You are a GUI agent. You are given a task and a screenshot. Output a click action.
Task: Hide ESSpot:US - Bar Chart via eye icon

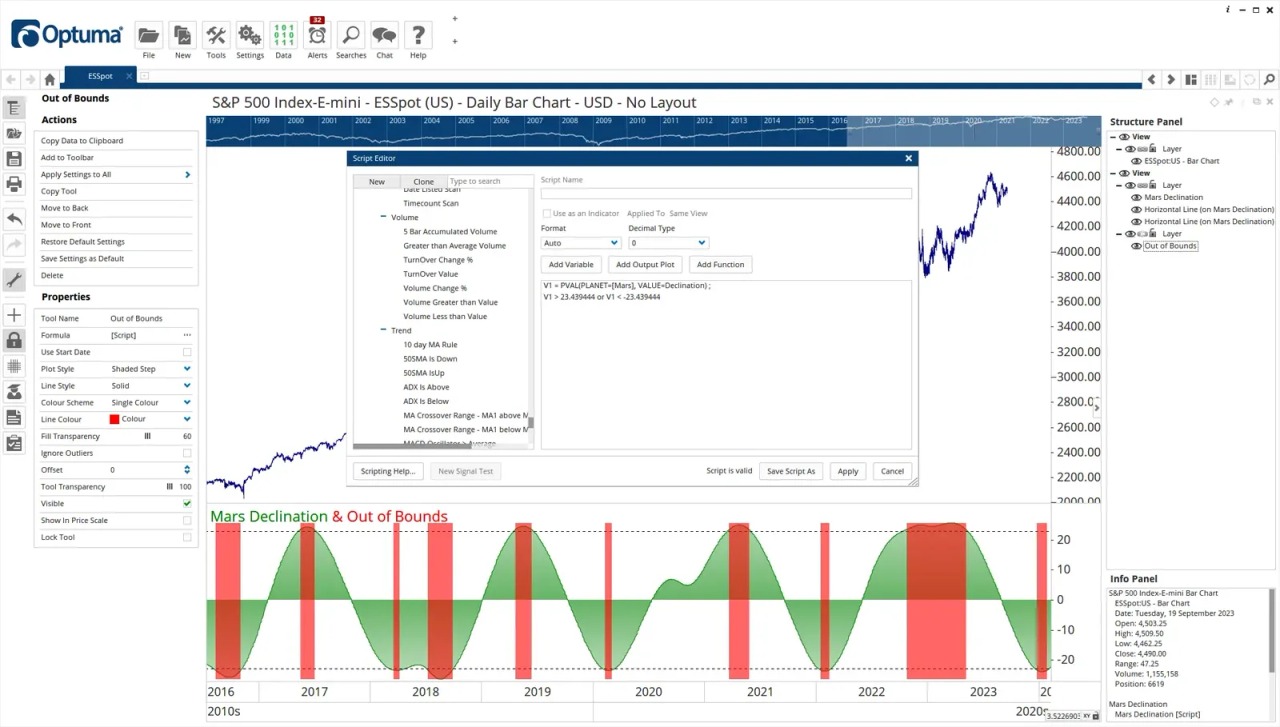[1137, 161]
